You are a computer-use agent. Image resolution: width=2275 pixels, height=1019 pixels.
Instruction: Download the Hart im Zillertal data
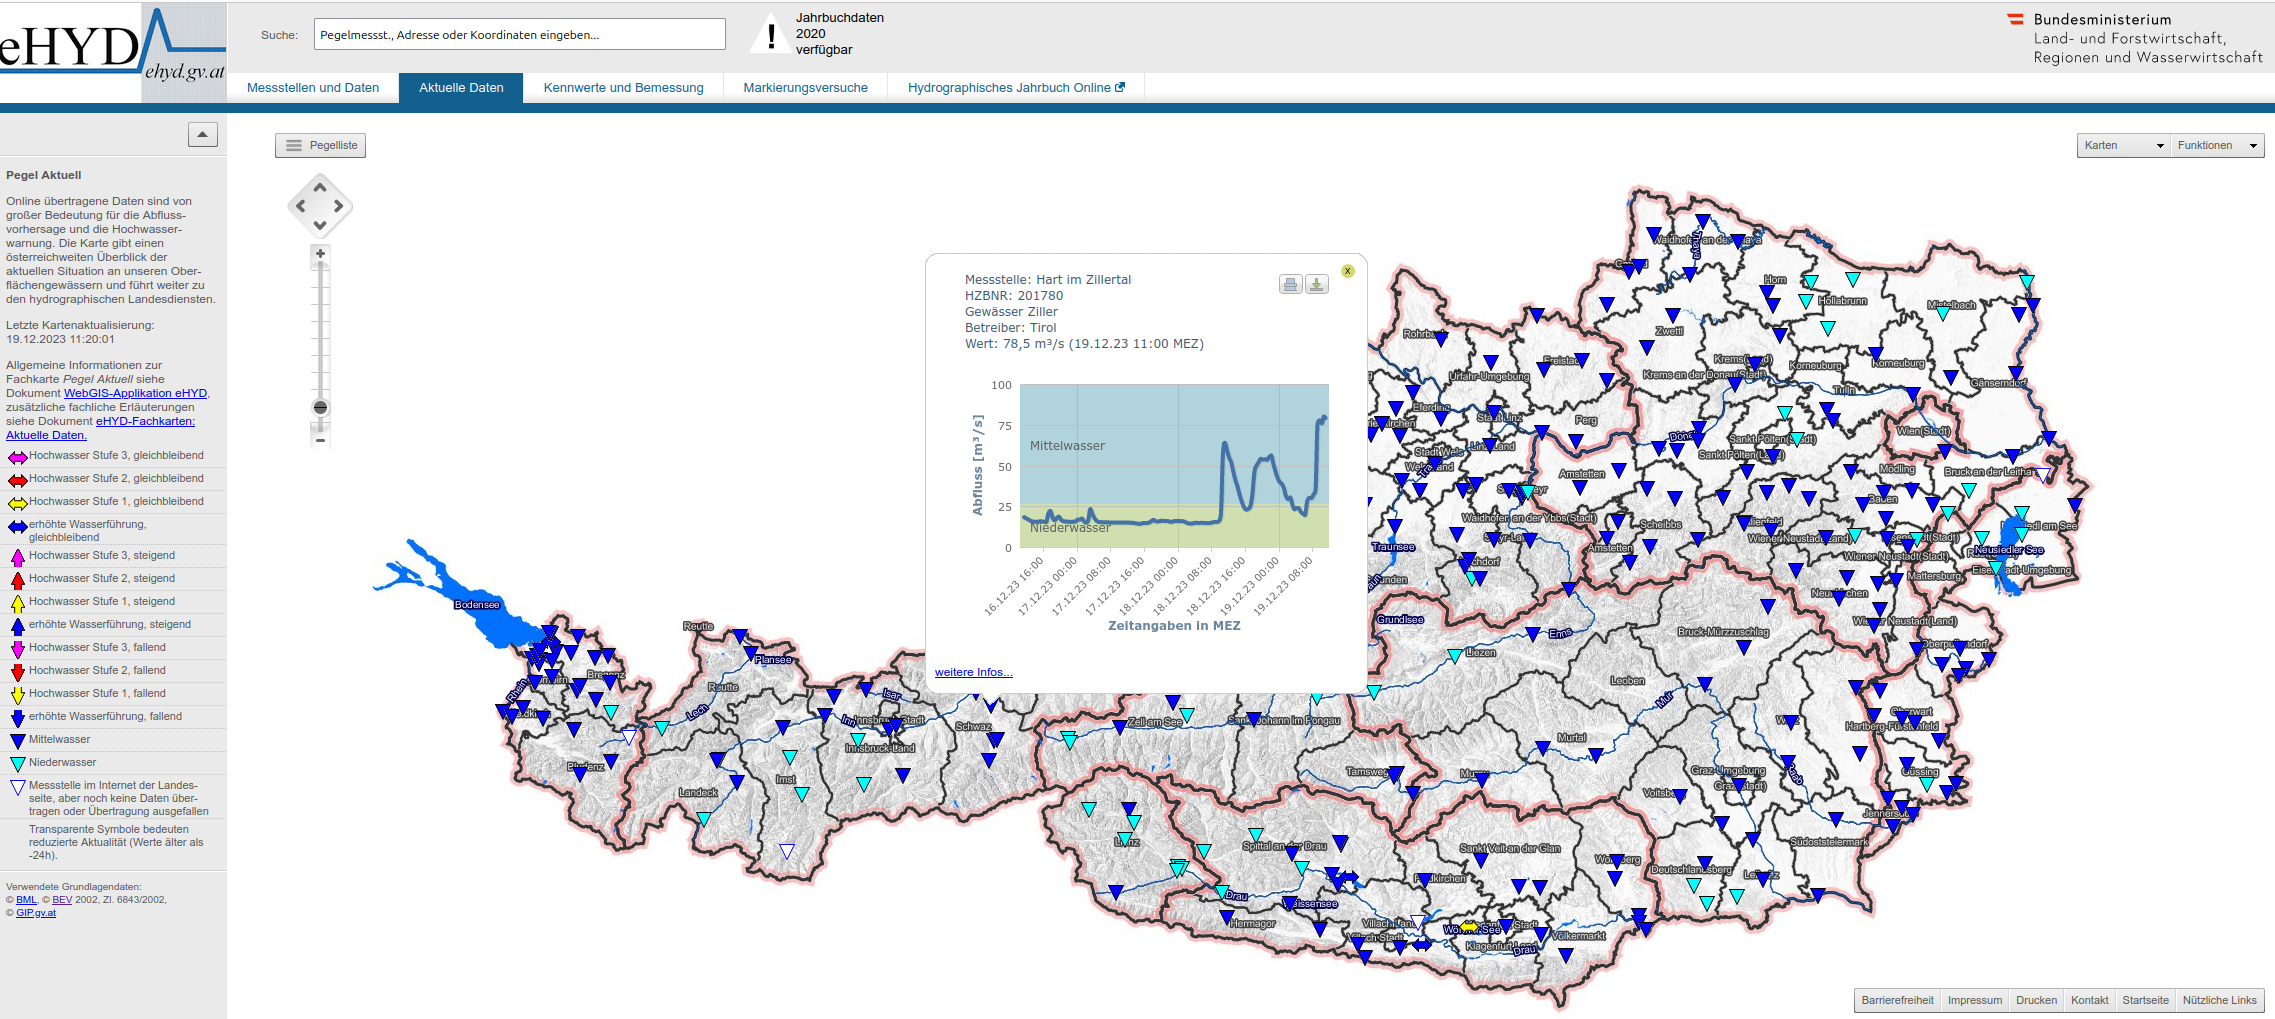(1317, 285)
